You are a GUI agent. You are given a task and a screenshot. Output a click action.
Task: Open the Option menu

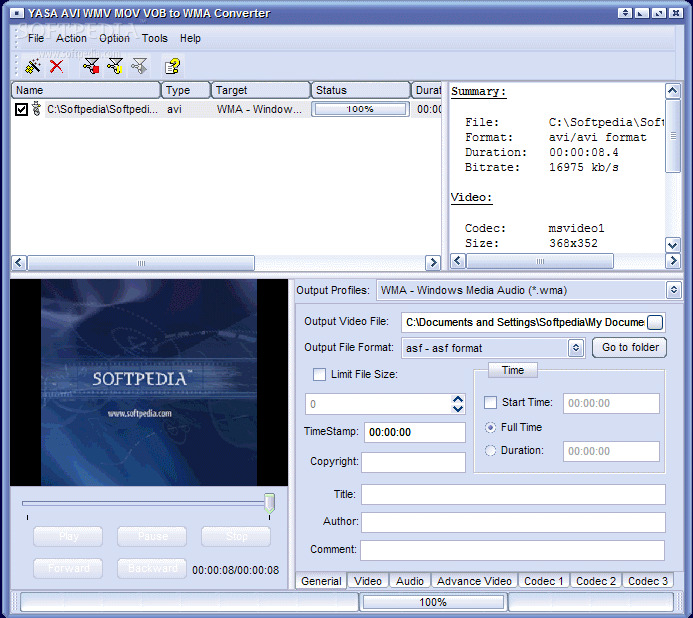(x=114, y=38)
